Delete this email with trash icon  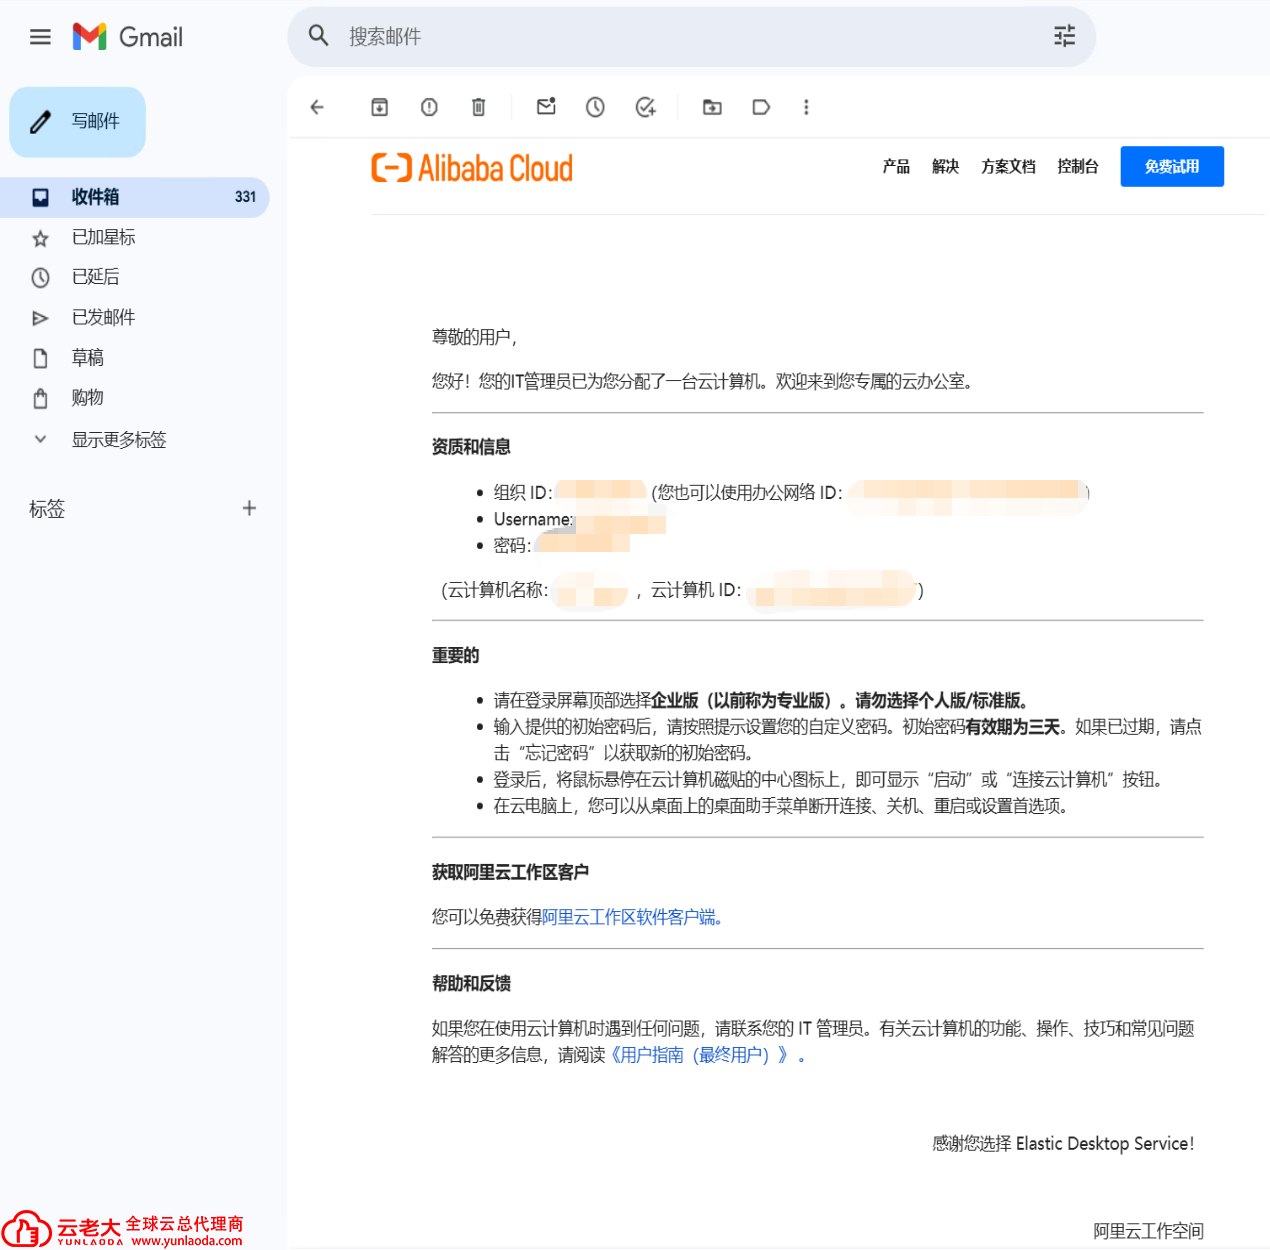tap(479, 107)
